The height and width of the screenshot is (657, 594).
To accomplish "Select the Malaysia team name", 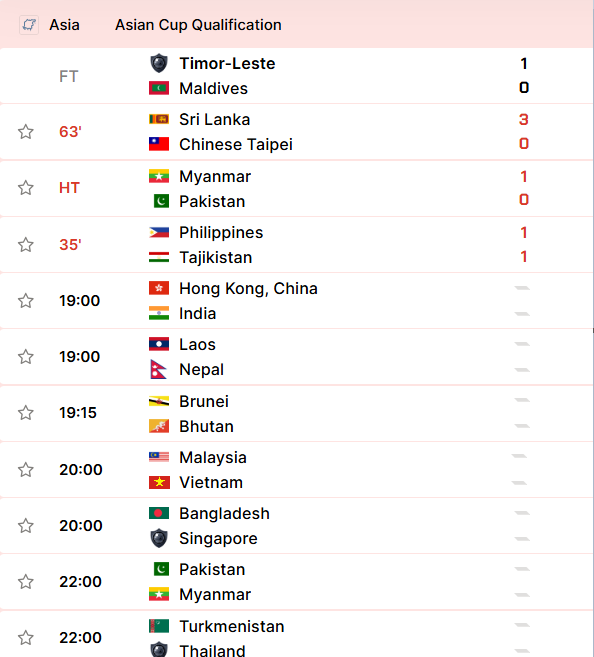I will pos(213,458).
